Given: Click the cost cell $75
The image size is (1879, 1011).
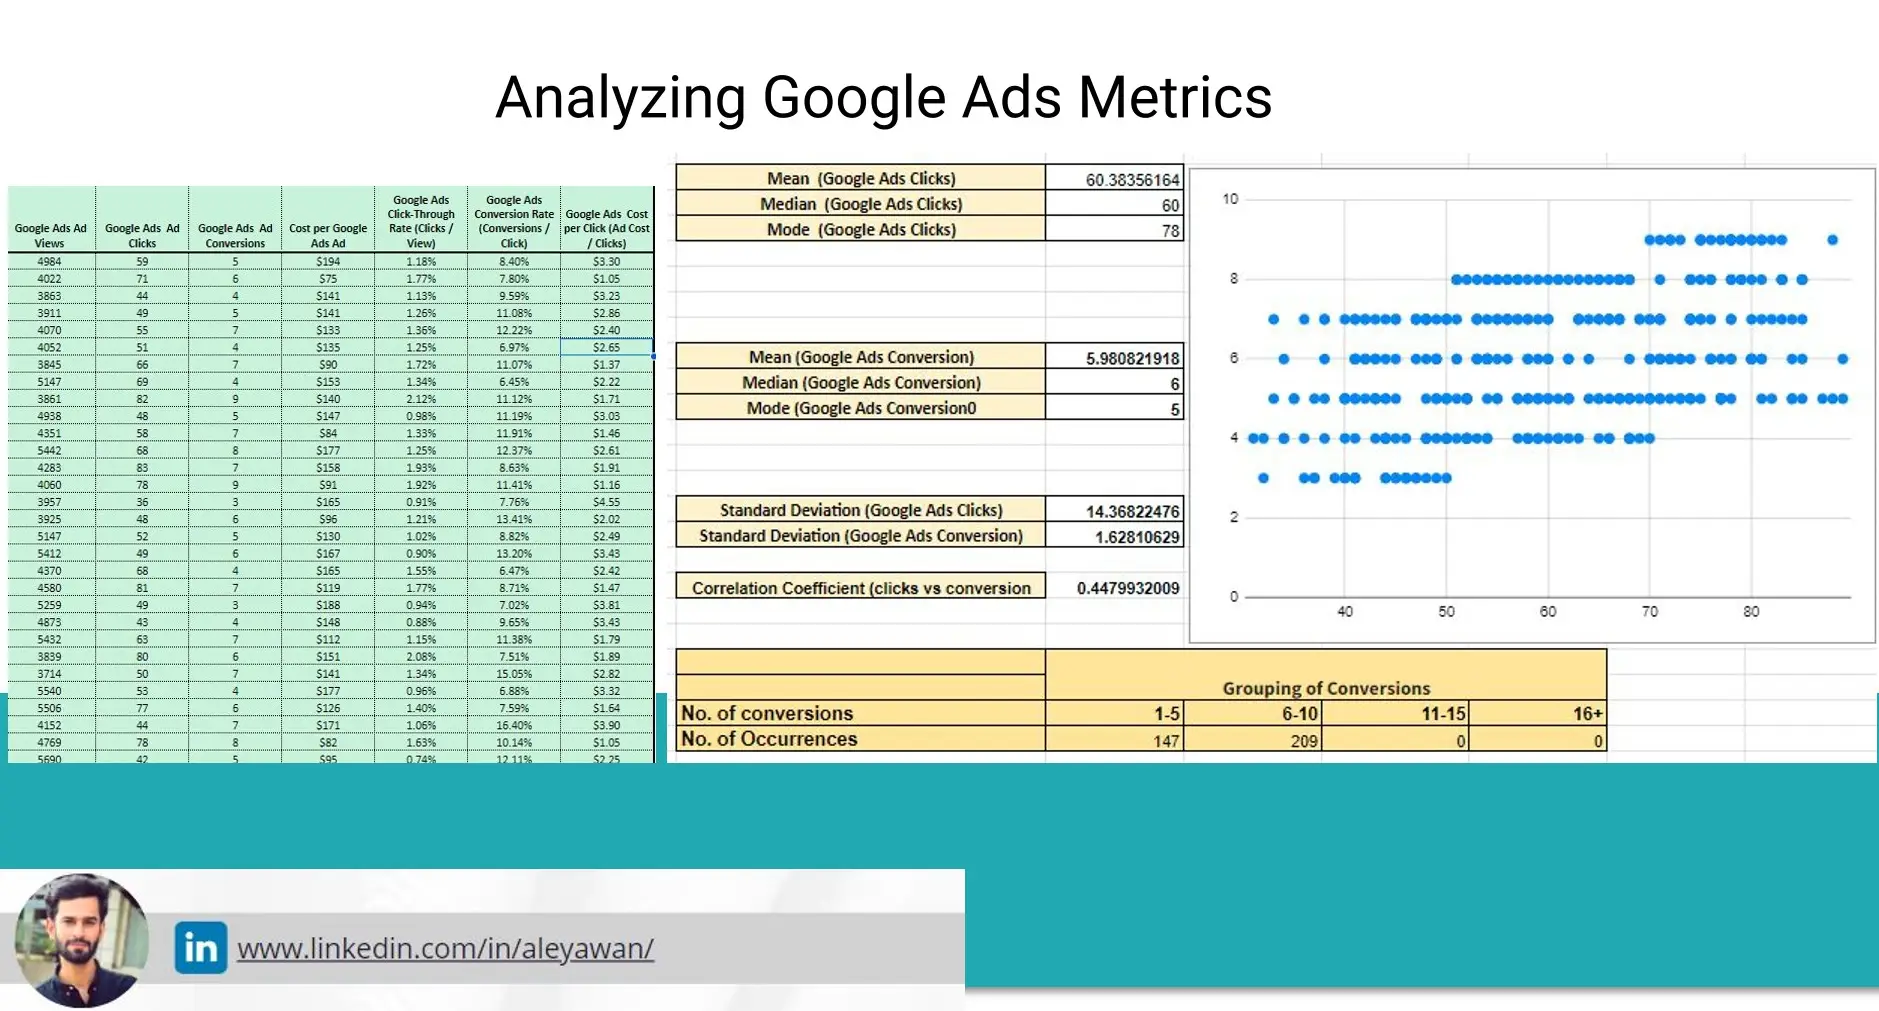Looking at the screenshot, I should point(328,279).
